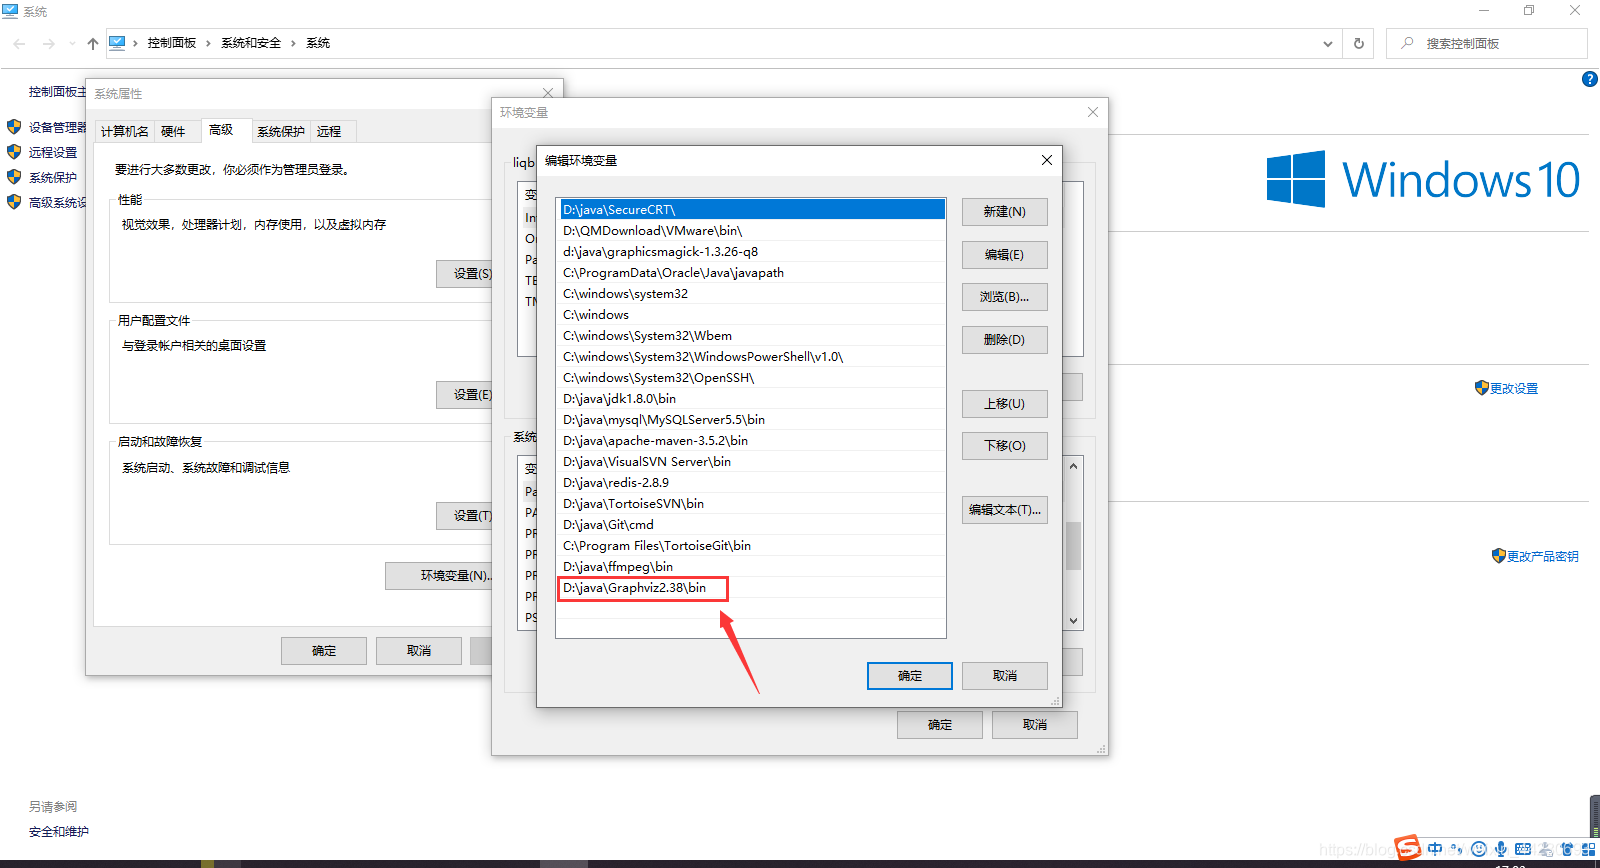The image size is (1600, 868).
Task: Click shield icon beside 设备管理器
Action: pyautogui.click(x=14, y=127)
